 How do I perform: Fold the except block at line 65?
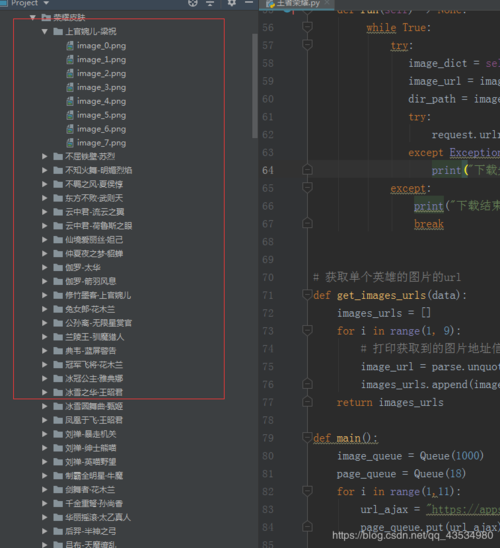[x=307, y=187]
